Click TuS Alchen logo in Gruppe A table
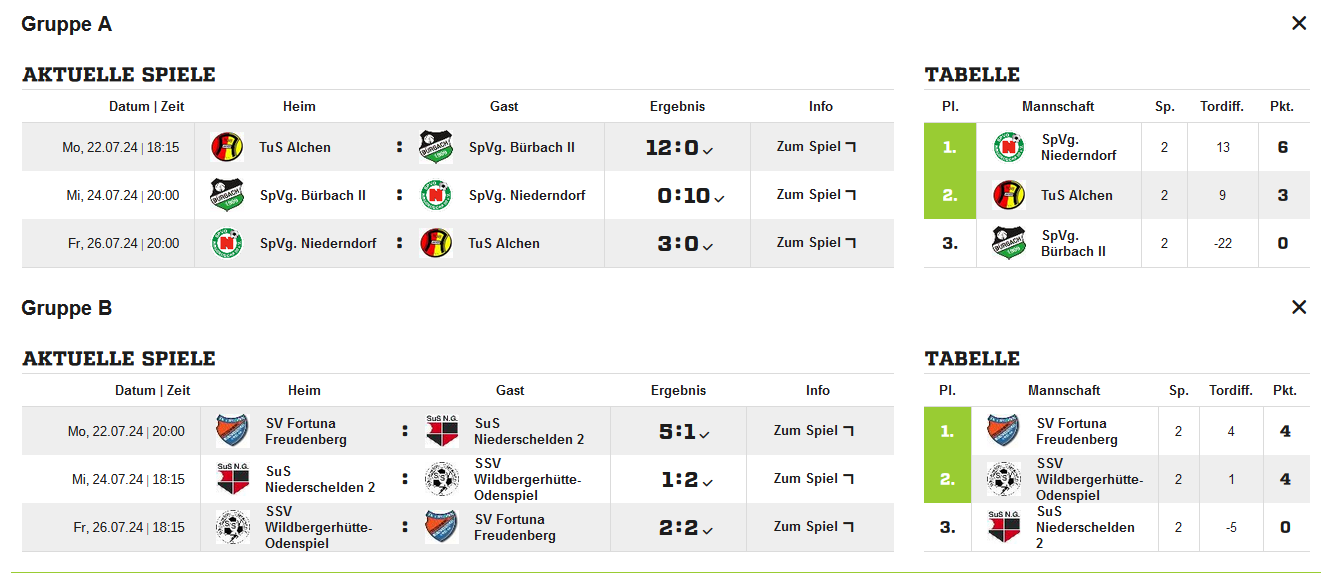The height and width of the screenshot is (582, 1330). tap(1009, 195)
